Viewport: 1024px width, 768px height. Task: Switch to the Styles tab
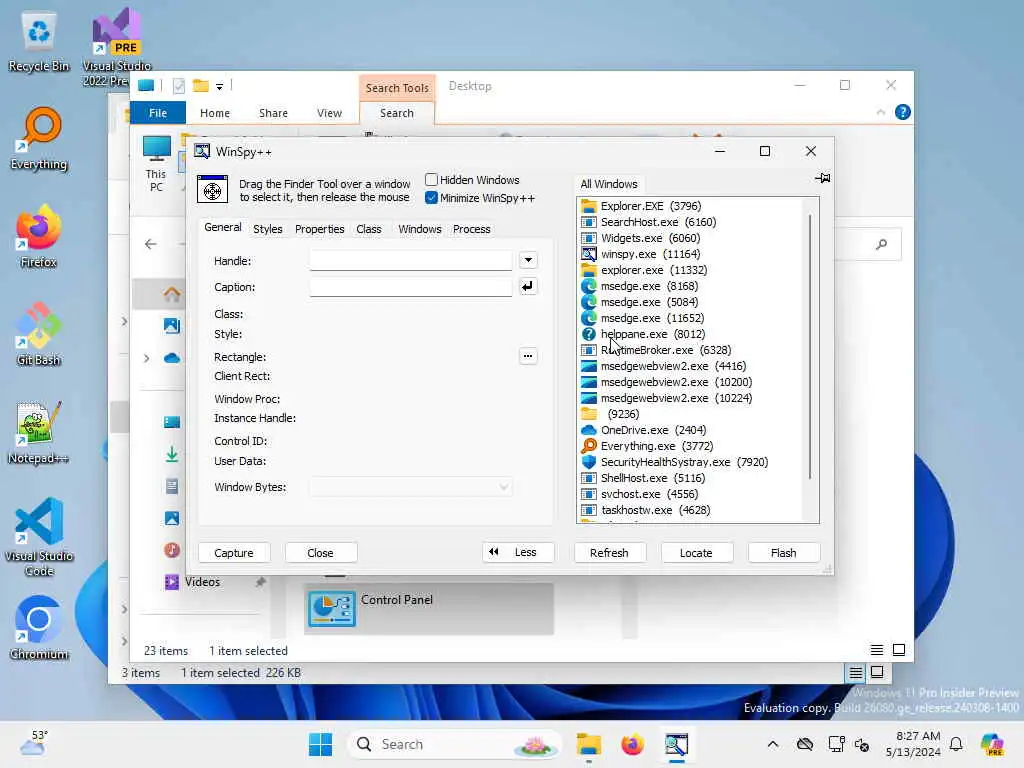coord(268,229)
